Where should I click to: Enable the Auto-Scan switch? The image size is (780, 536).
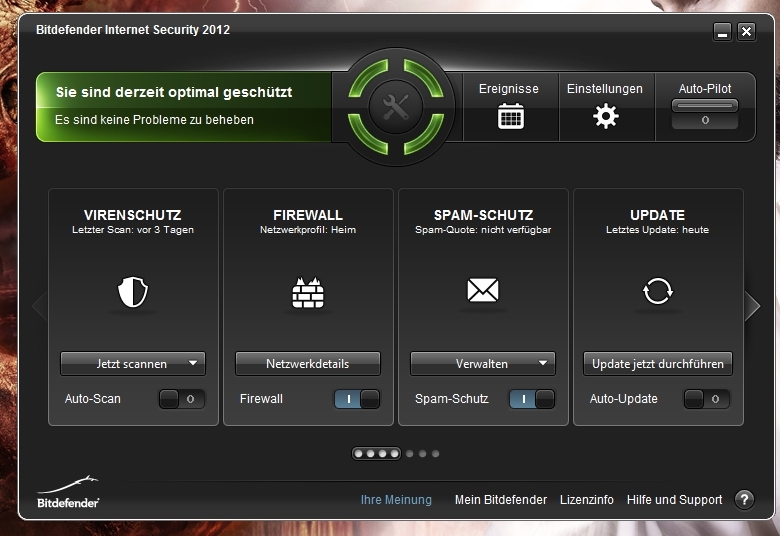182,399
